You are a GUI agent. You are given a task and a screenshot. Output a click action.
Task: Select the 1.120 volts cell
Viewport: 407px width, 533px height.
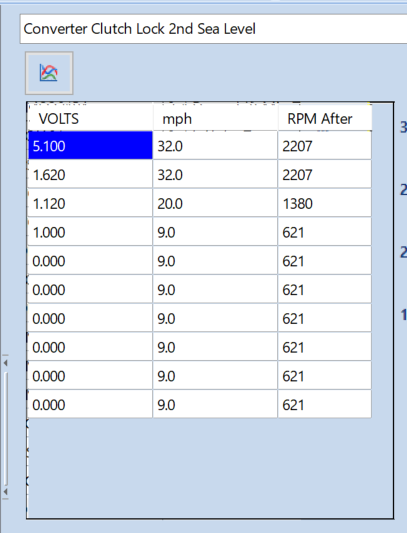pyautogui.click(x=90, y=203)
